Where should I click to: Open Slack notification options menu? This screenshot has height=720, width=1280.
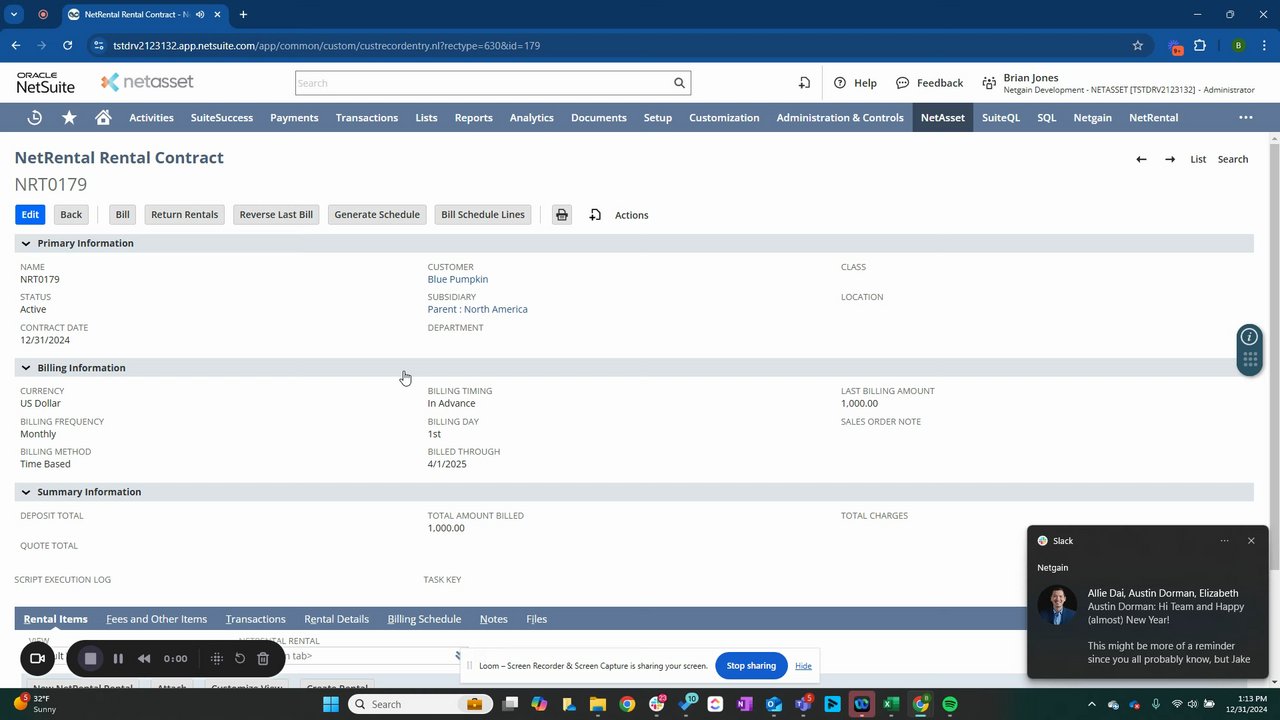1224,541
